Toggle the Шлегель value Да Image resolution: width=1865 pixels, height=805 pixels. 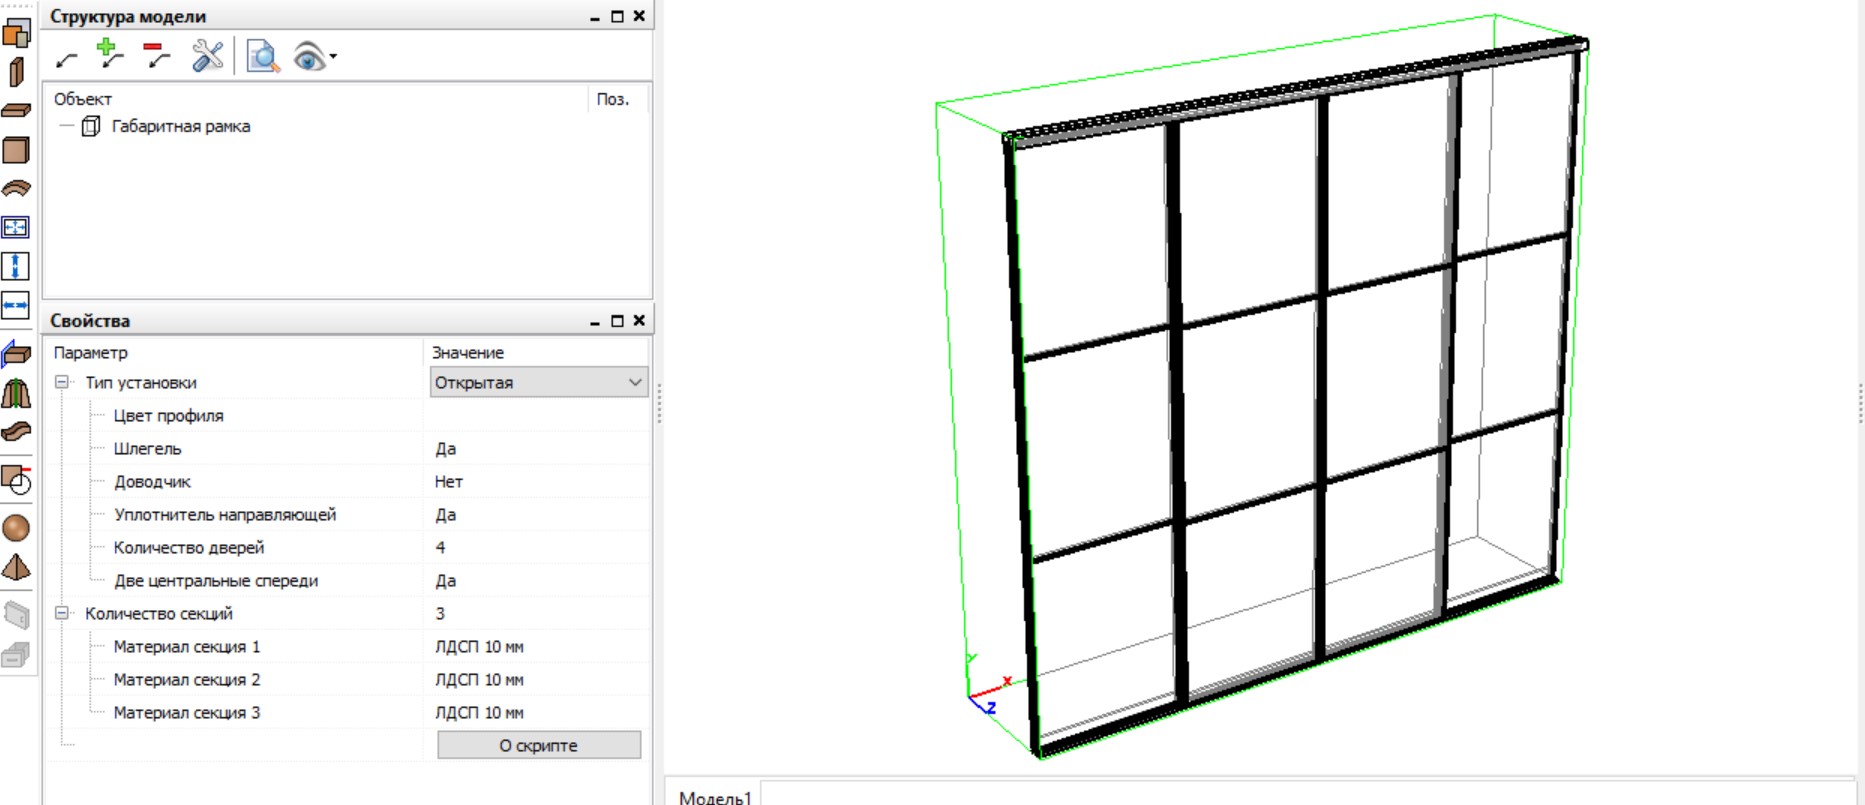pos(535,449)
